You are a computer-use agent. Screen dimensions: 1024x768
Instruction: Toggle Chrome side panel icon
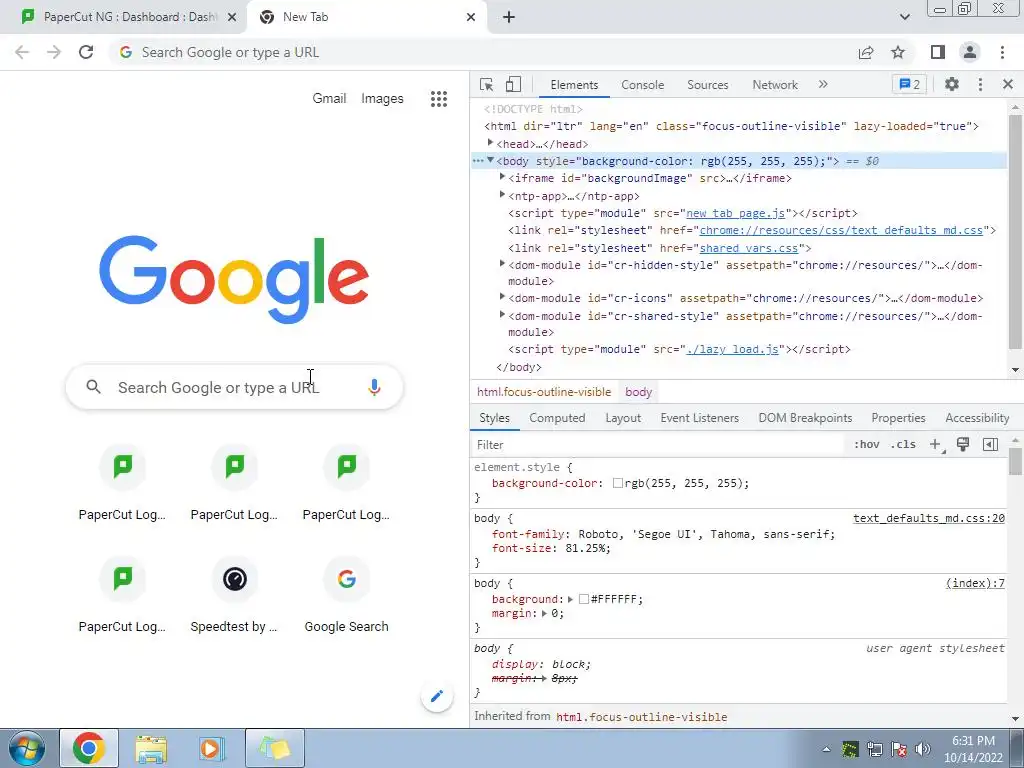938,52
